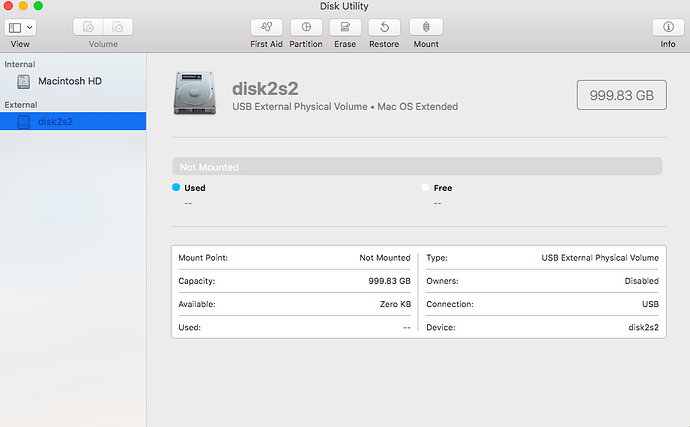690x427 pixels.
Task: Click the disk2s2 sidebar drive icon
Action: click(x=23, y=121)
